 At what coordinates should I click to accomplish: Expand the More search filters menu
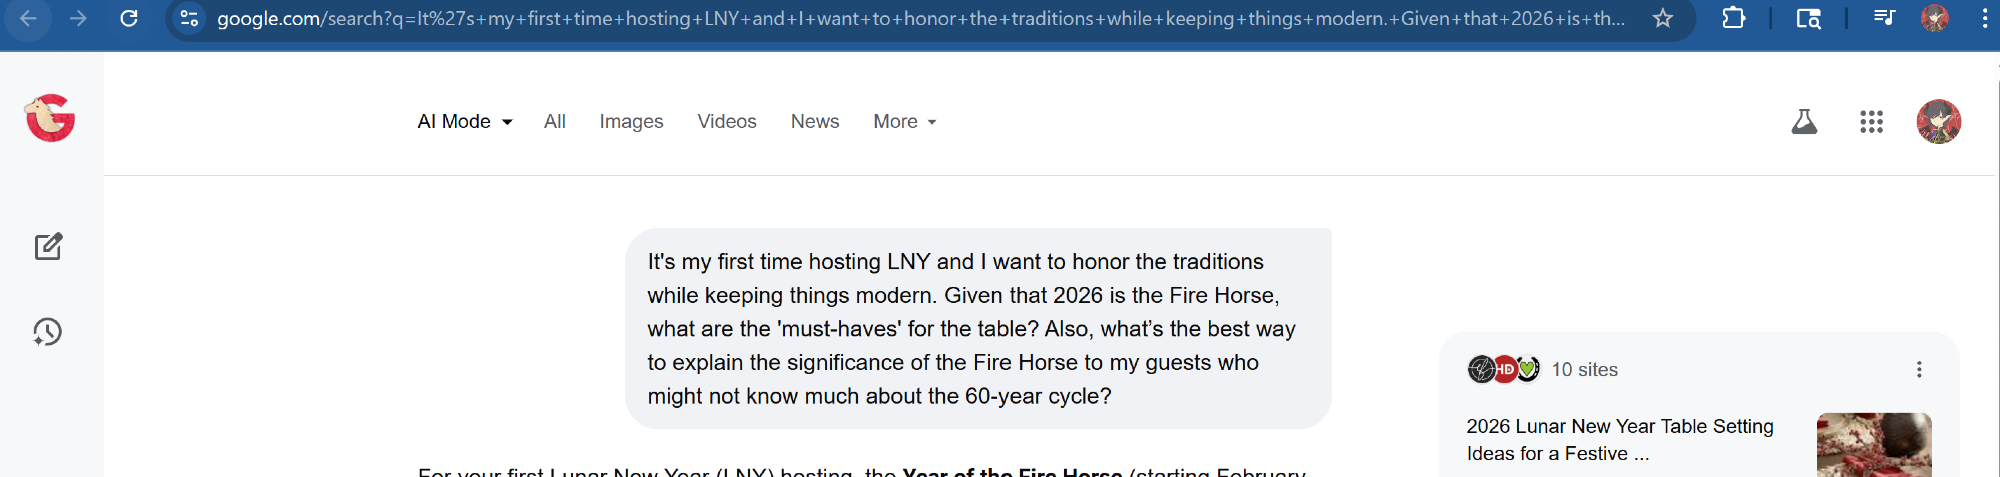905,122
